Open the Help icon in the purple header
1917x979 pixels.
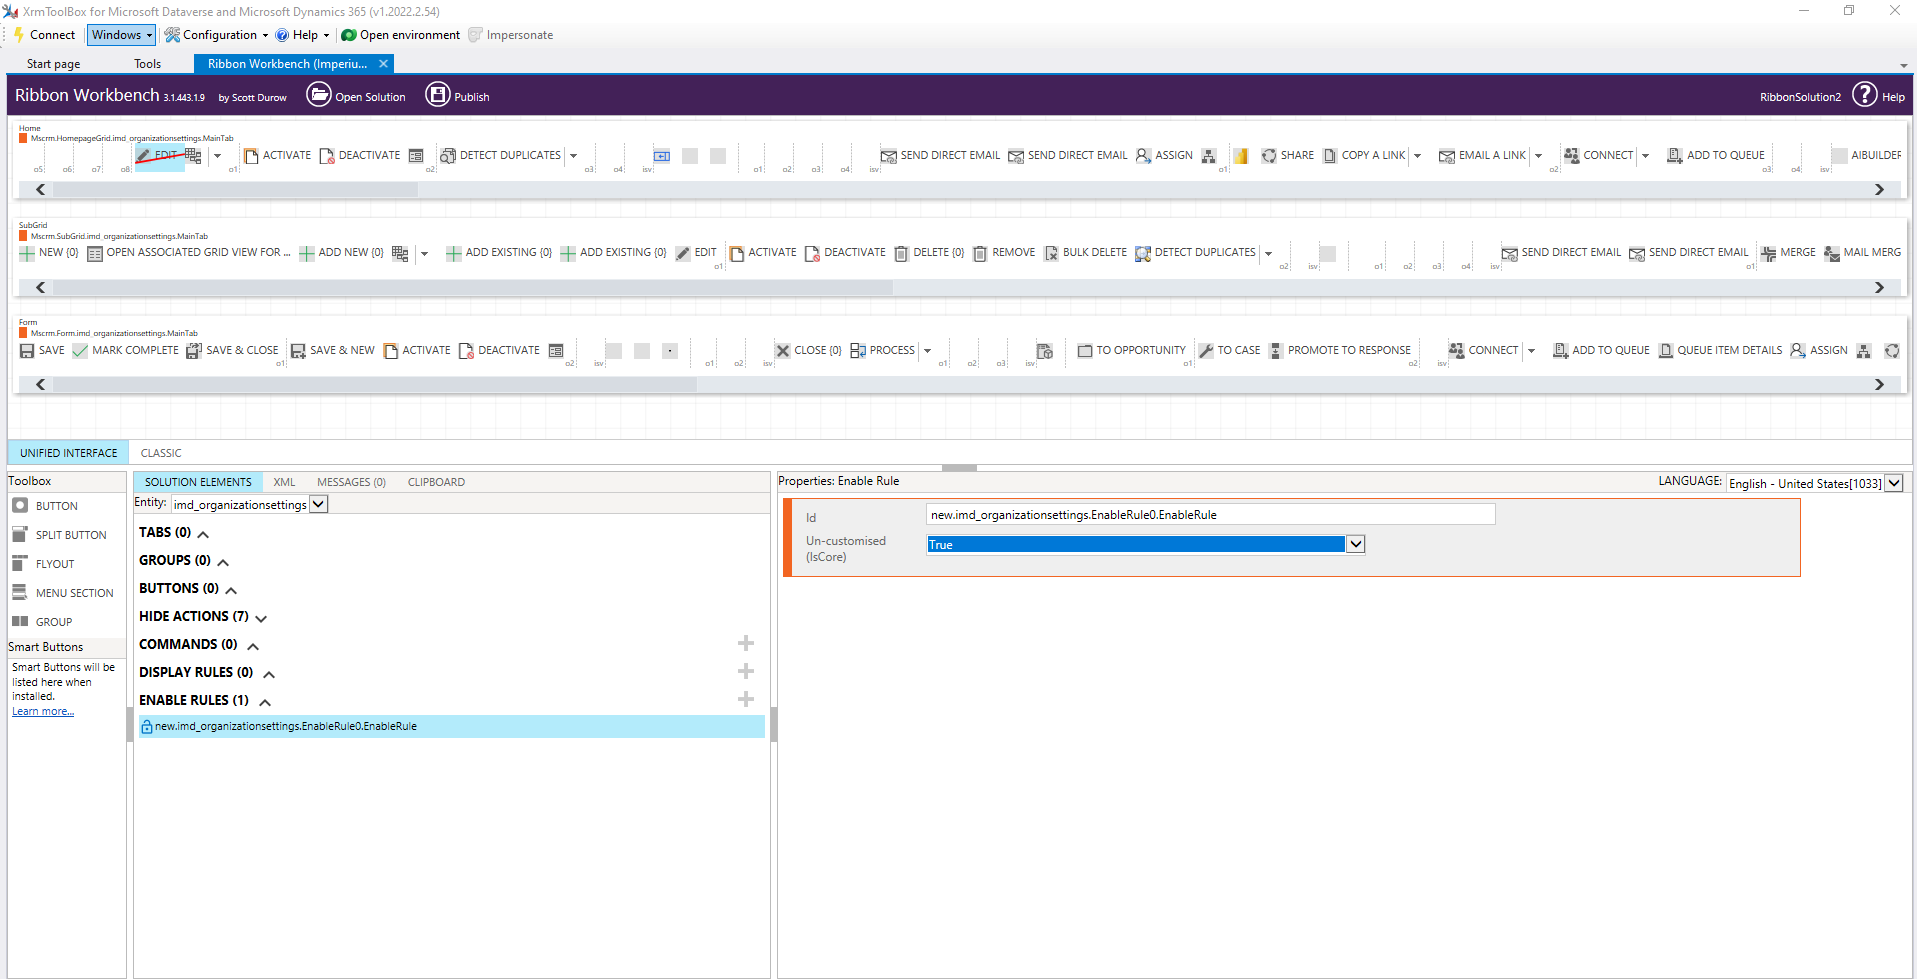[1864, 95]
